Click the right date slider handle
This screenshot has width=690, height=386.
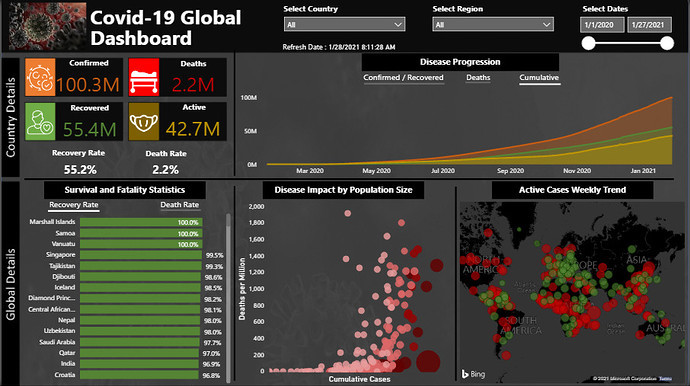[667, 43]
